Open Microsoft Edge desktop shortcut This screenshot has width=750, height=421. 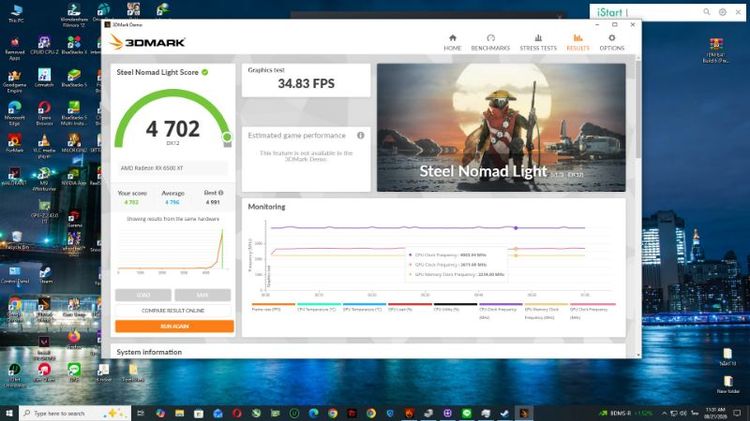pos(14,113)
